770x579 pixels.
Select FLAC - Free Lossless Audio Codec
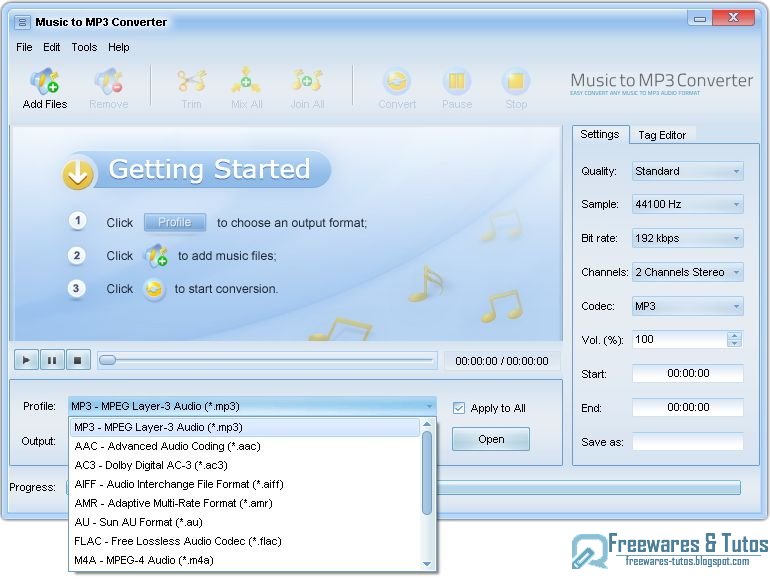click(245, 542)
